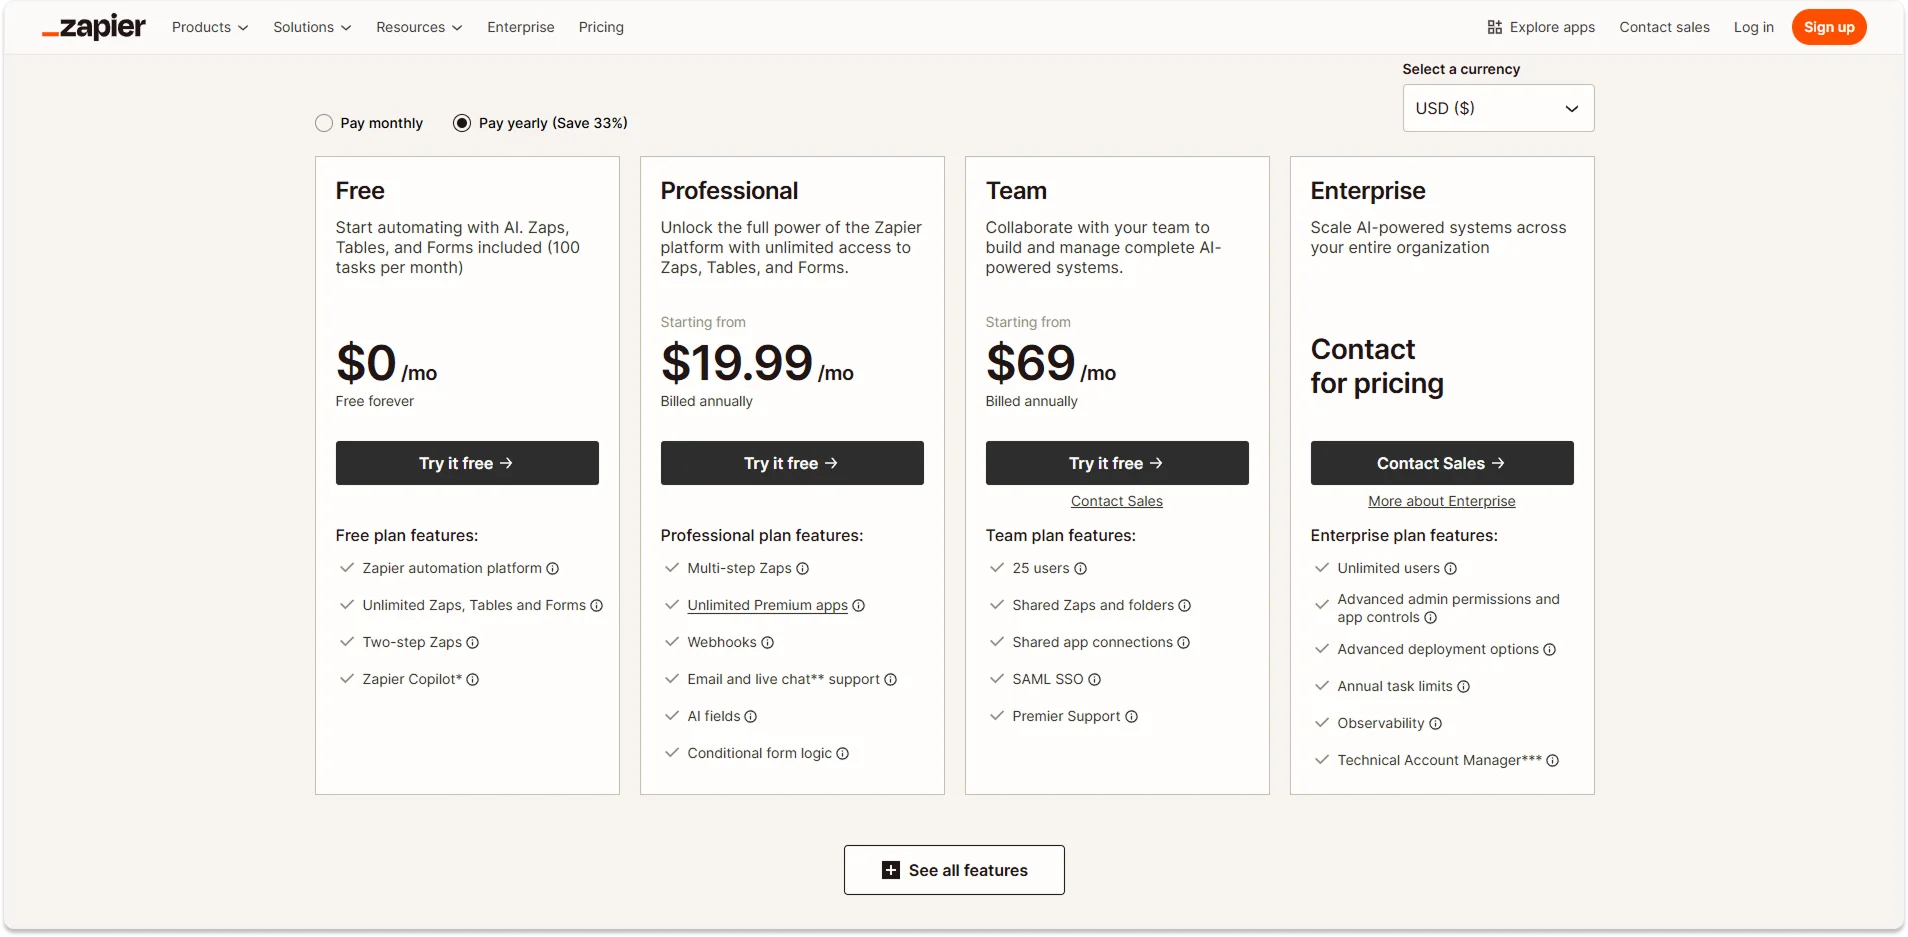The image size is (1908, 937).
Task: Click the Sign up button
Action: coord(1828,27)
